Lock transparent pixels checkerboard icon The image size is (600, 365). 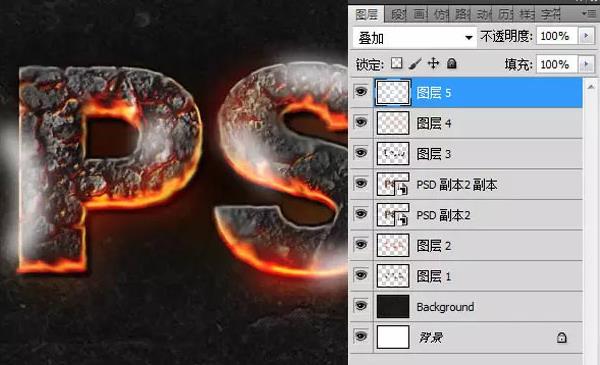pyautogui.click(x=396, y=63)
